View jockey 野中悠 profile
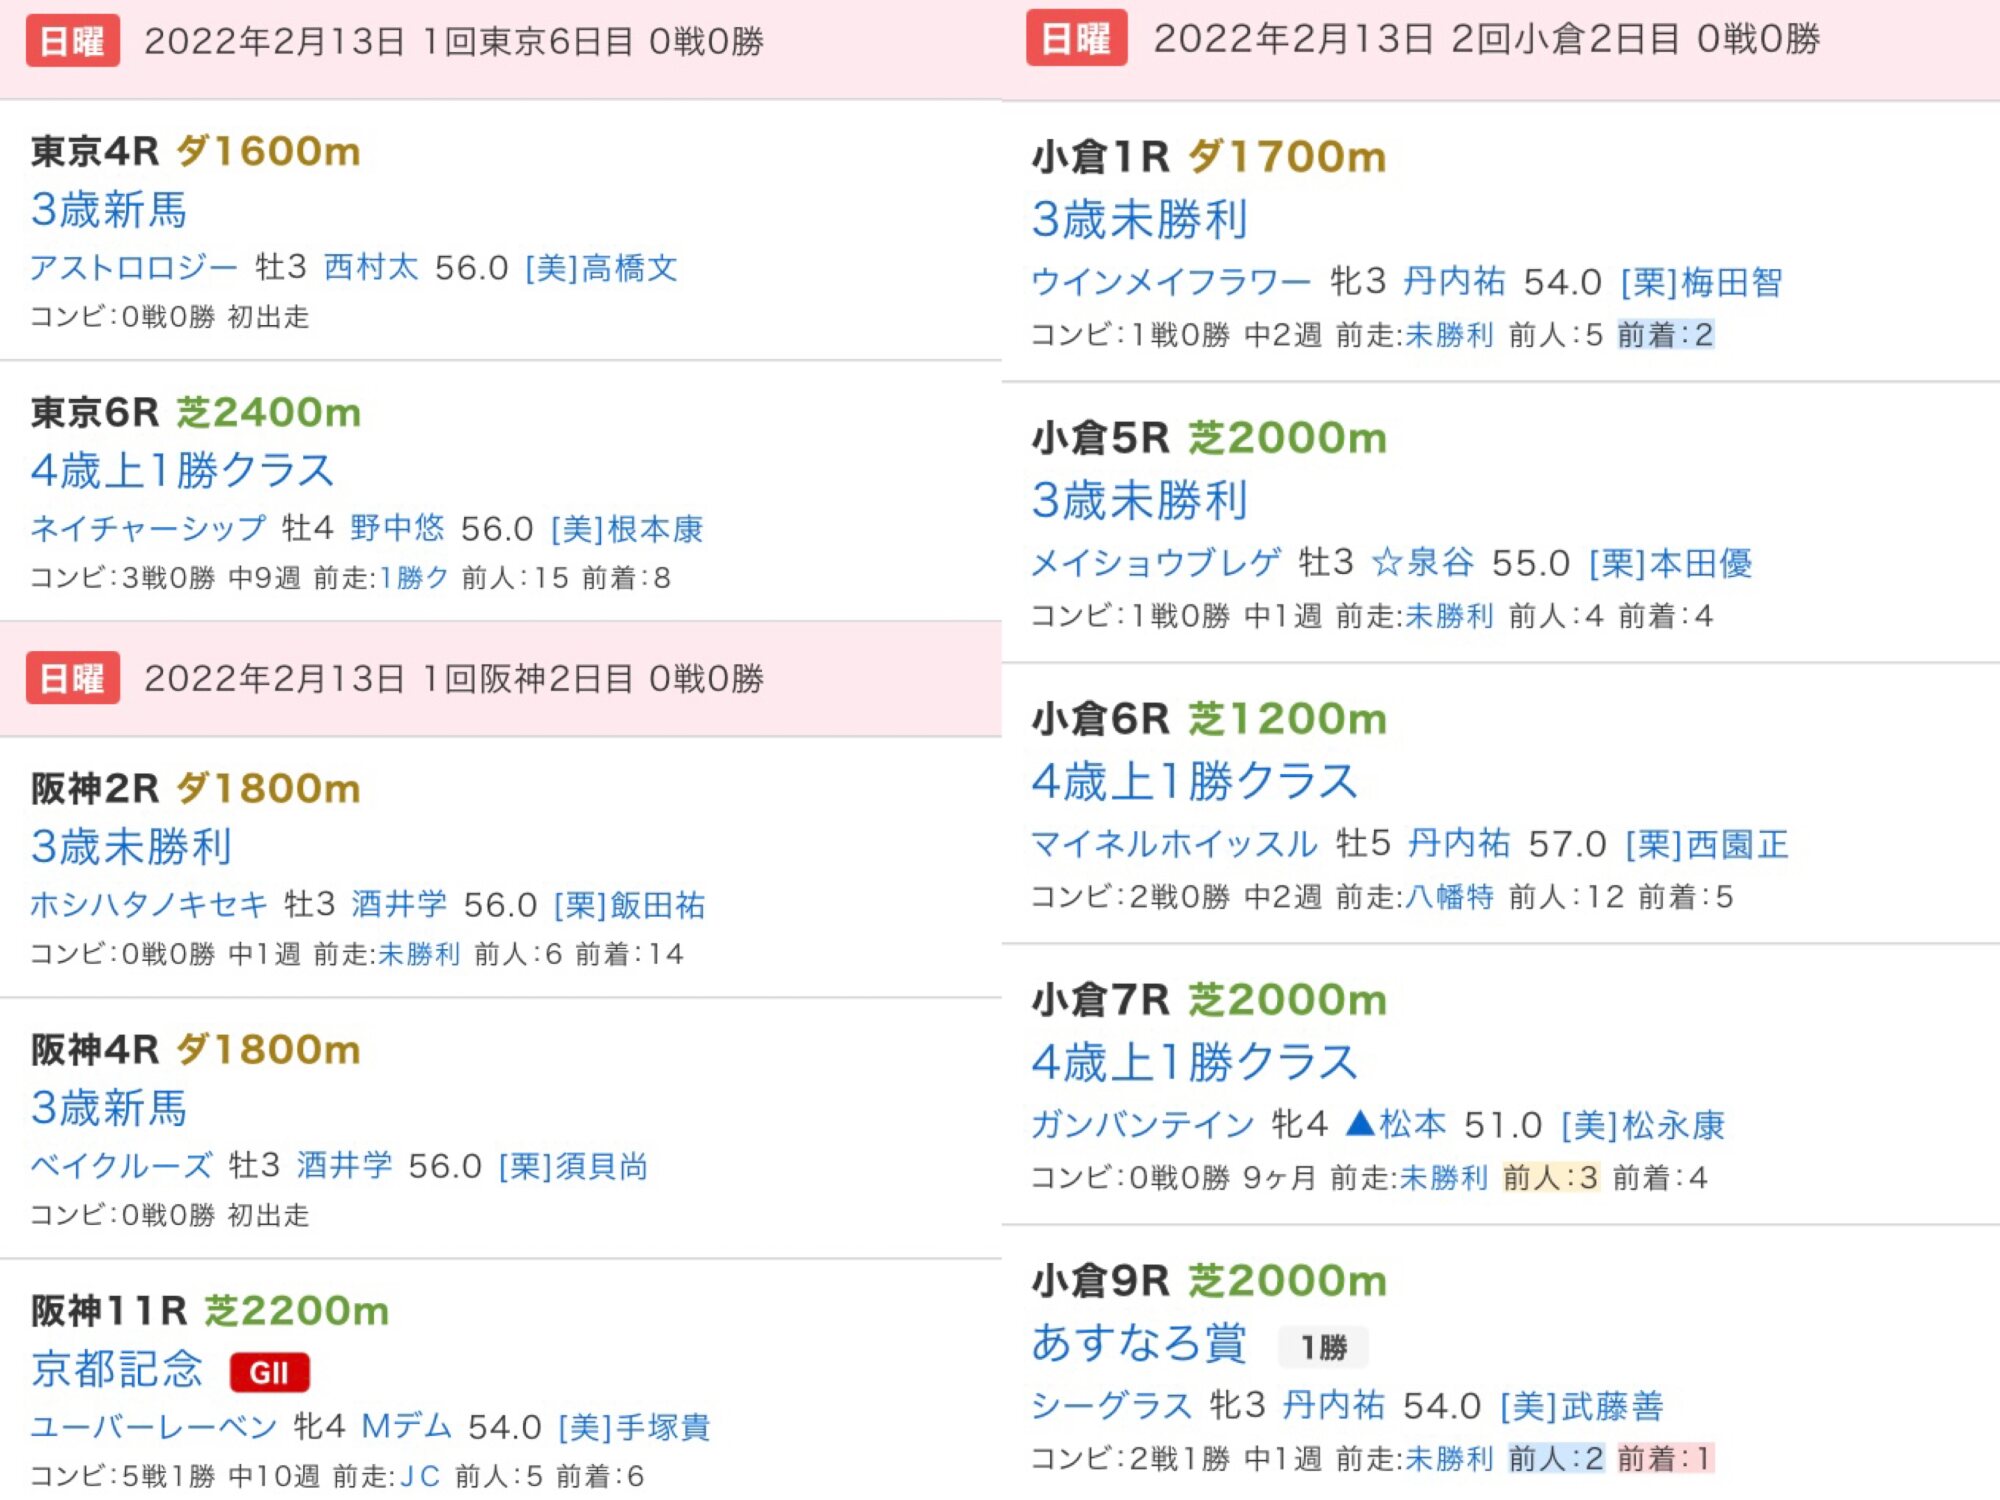The image size is (2000, 1500). point(397,529)
